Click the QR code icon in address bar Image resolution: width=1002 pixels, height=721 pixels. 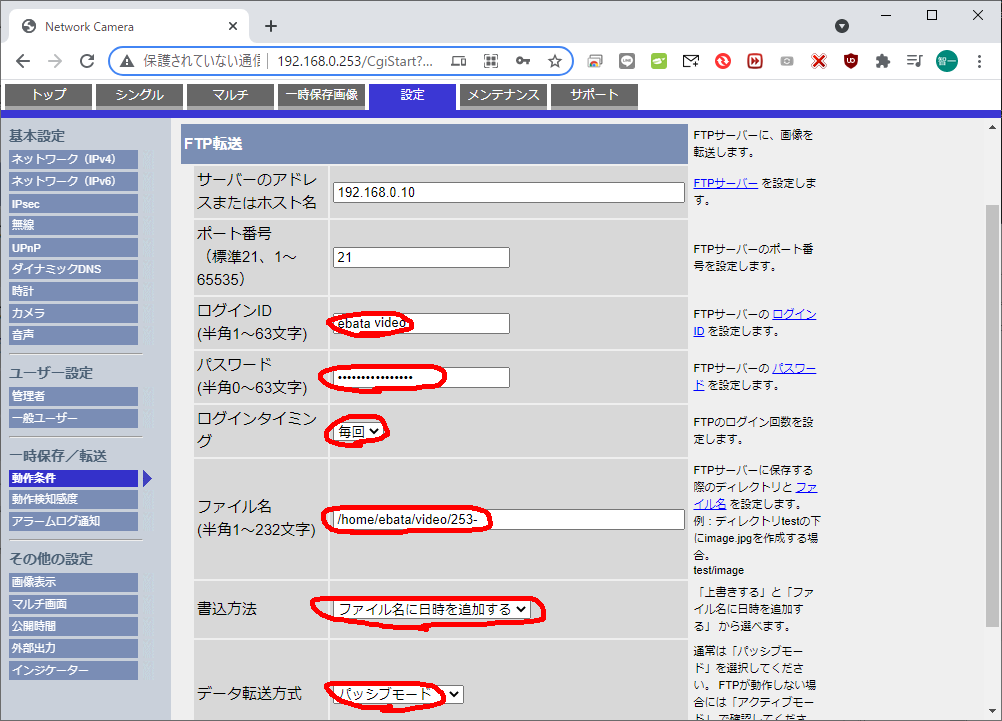[491, 61]
